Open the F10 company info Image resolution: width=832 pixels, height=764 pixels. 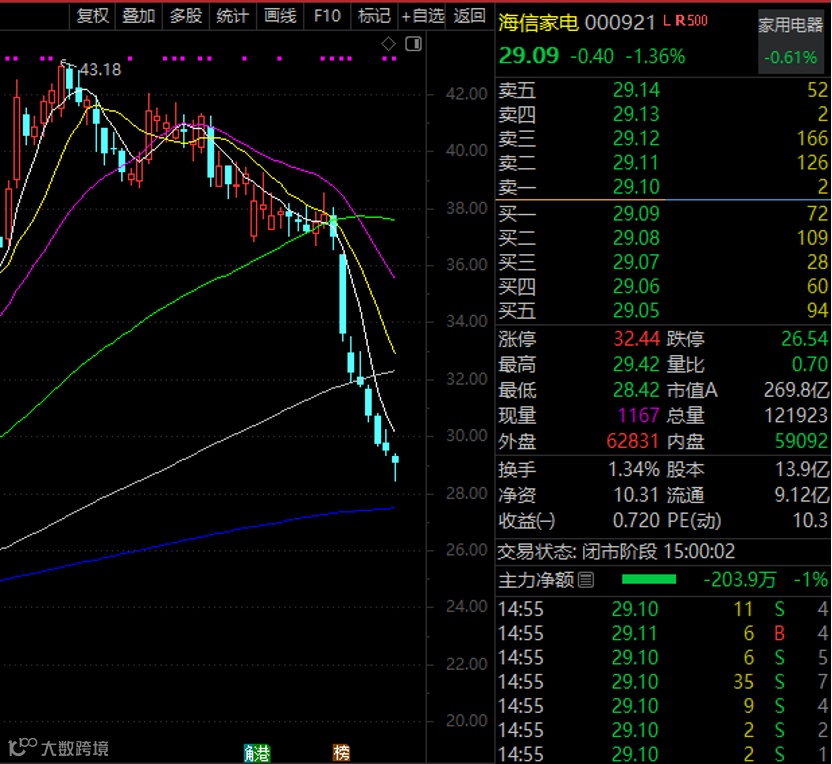[327, 16]
